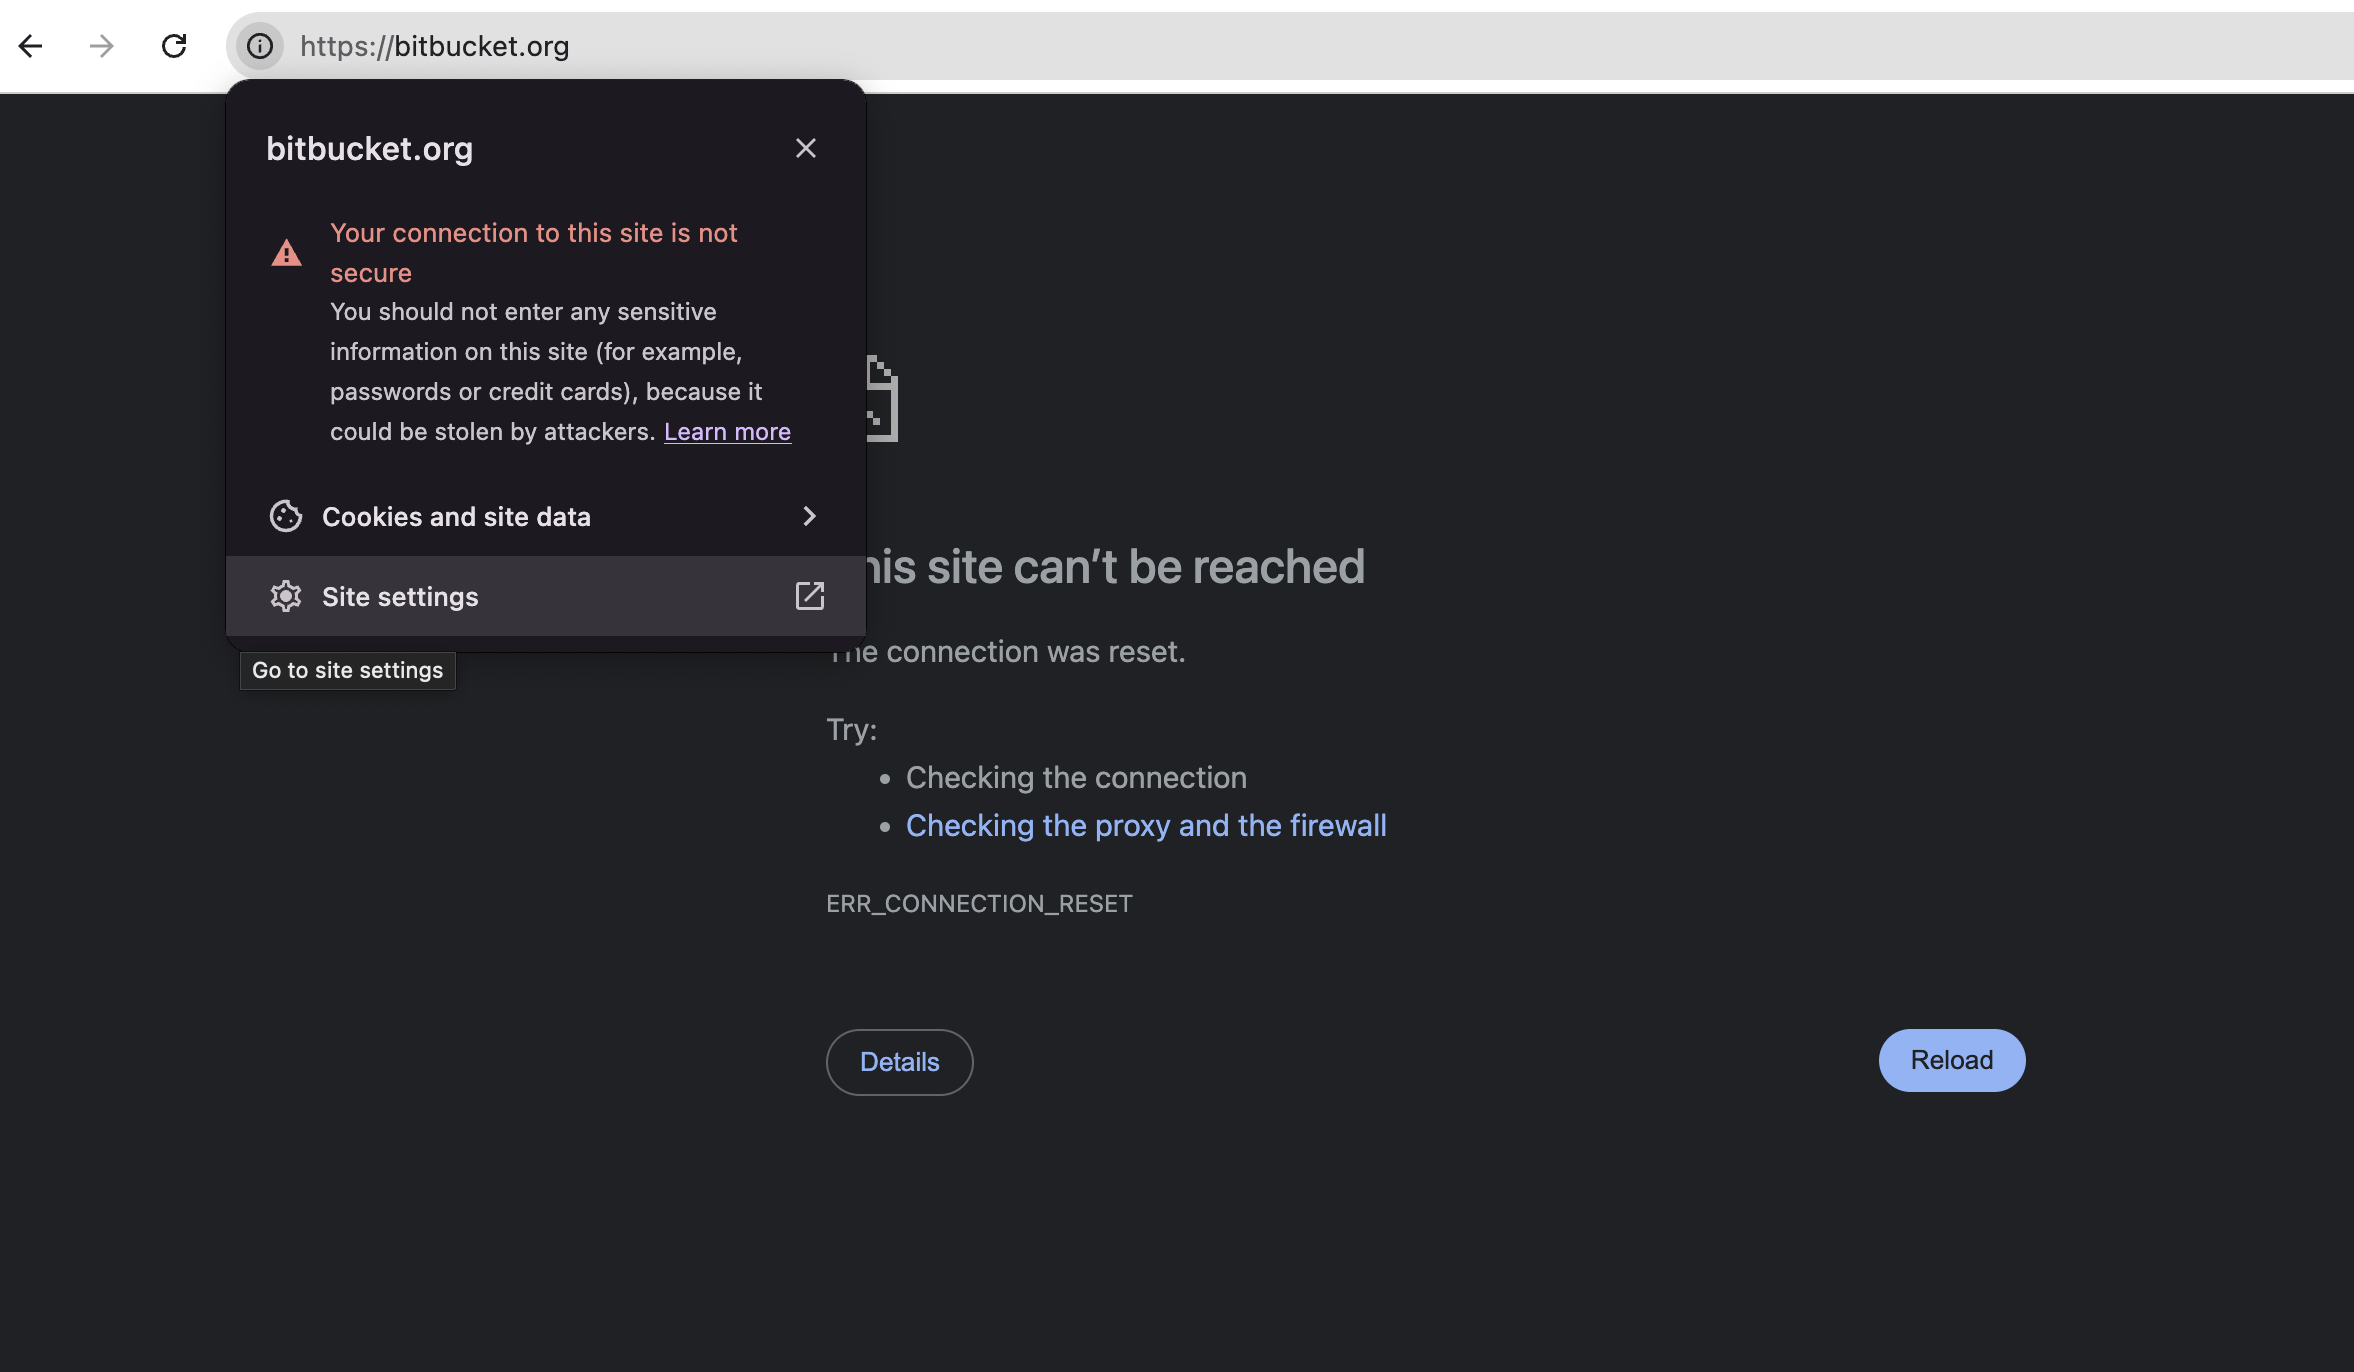
Task: Expand the Cookies and site data chevron
Action: (x=809, y=516)
